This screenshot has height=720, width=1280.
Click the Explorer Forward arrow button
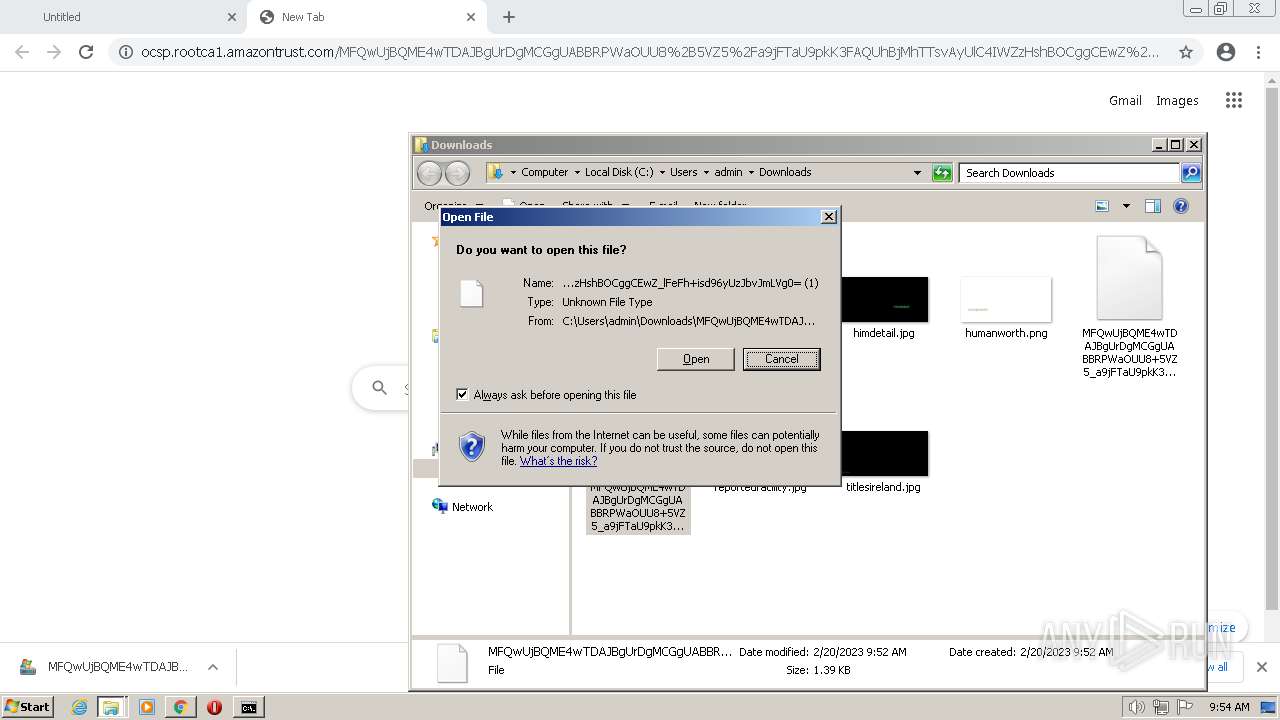[x=457, y=173]
